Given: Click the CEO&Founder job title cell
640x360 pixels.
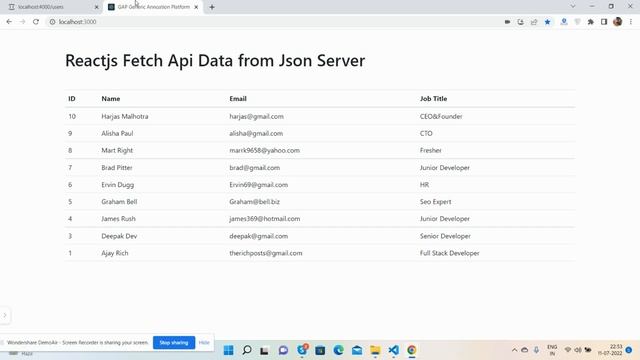Looking at the screenshot, I should (x=441, y=116).
